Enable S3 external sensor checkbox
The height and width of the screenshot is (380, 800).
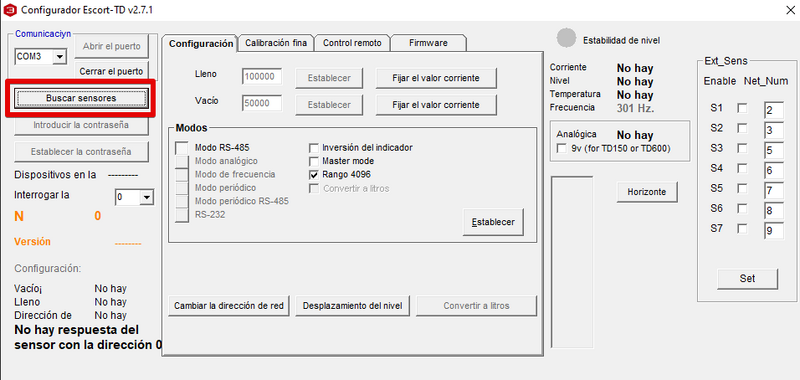[743, 148]
